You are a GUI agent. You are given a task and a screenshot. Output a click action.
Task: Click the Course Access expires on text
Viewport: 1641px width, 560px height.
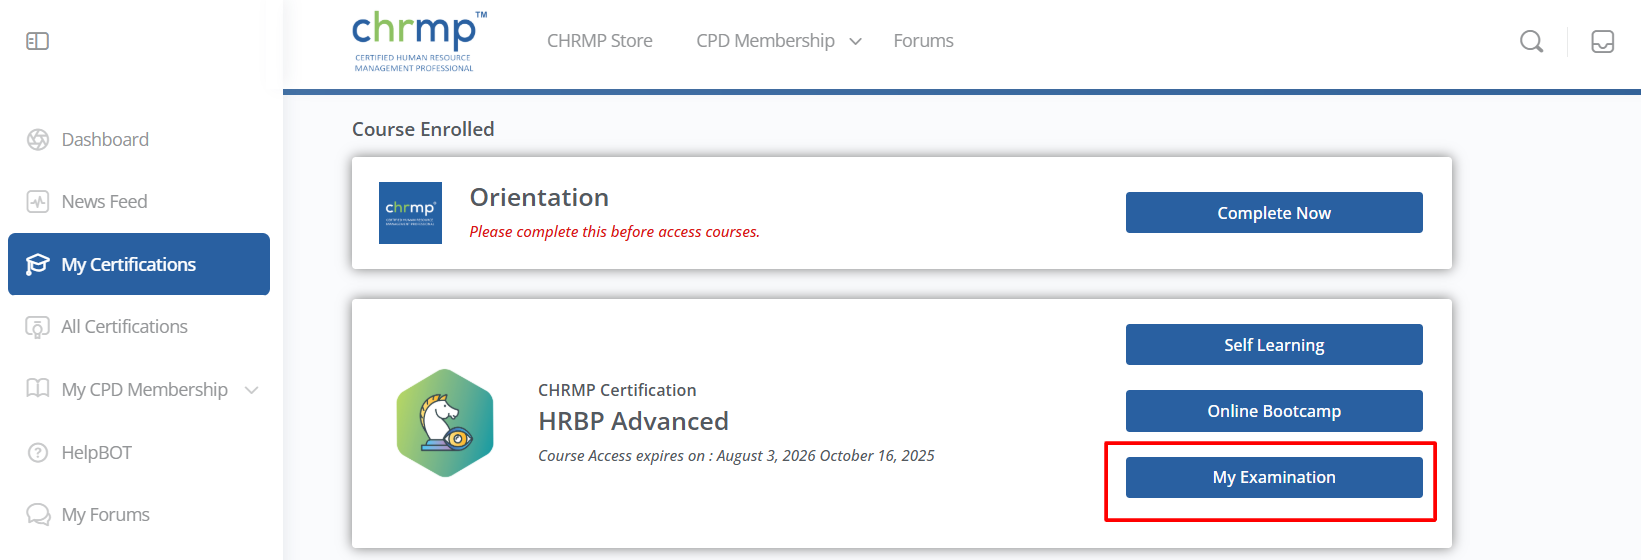click(736, 456)
